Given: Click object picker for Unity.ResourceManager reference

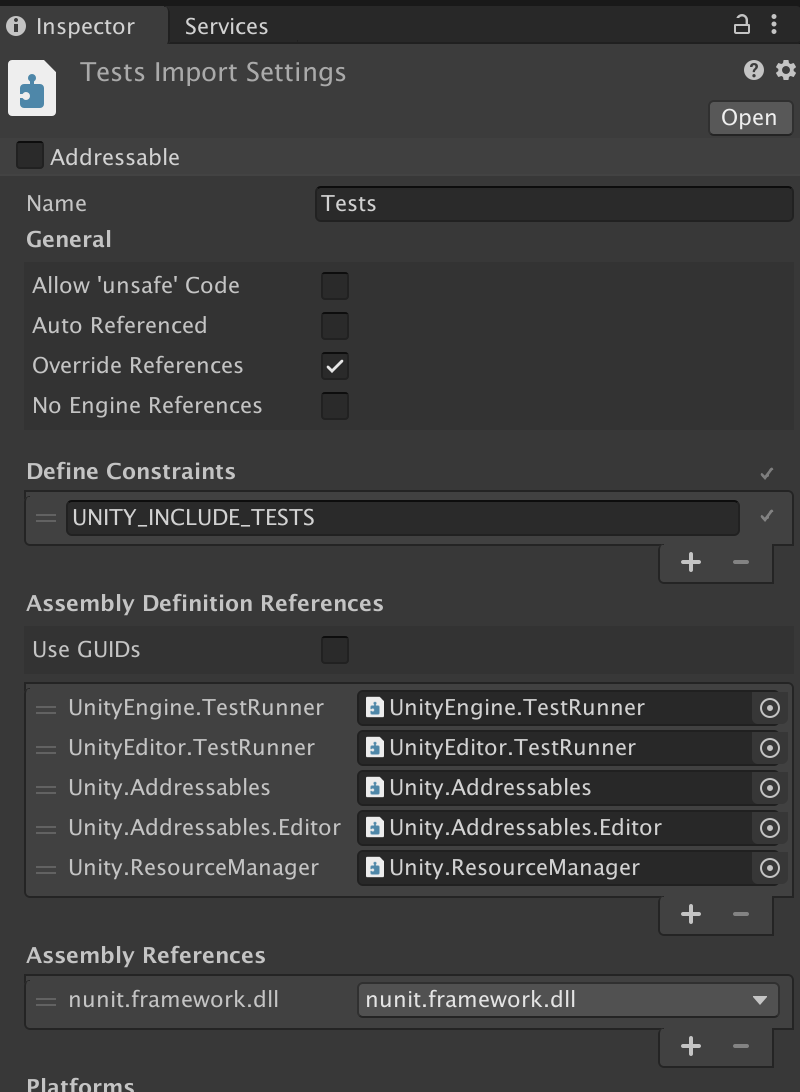Looking at the screenshot, I should pyautogui.click(x=769, y=868).
